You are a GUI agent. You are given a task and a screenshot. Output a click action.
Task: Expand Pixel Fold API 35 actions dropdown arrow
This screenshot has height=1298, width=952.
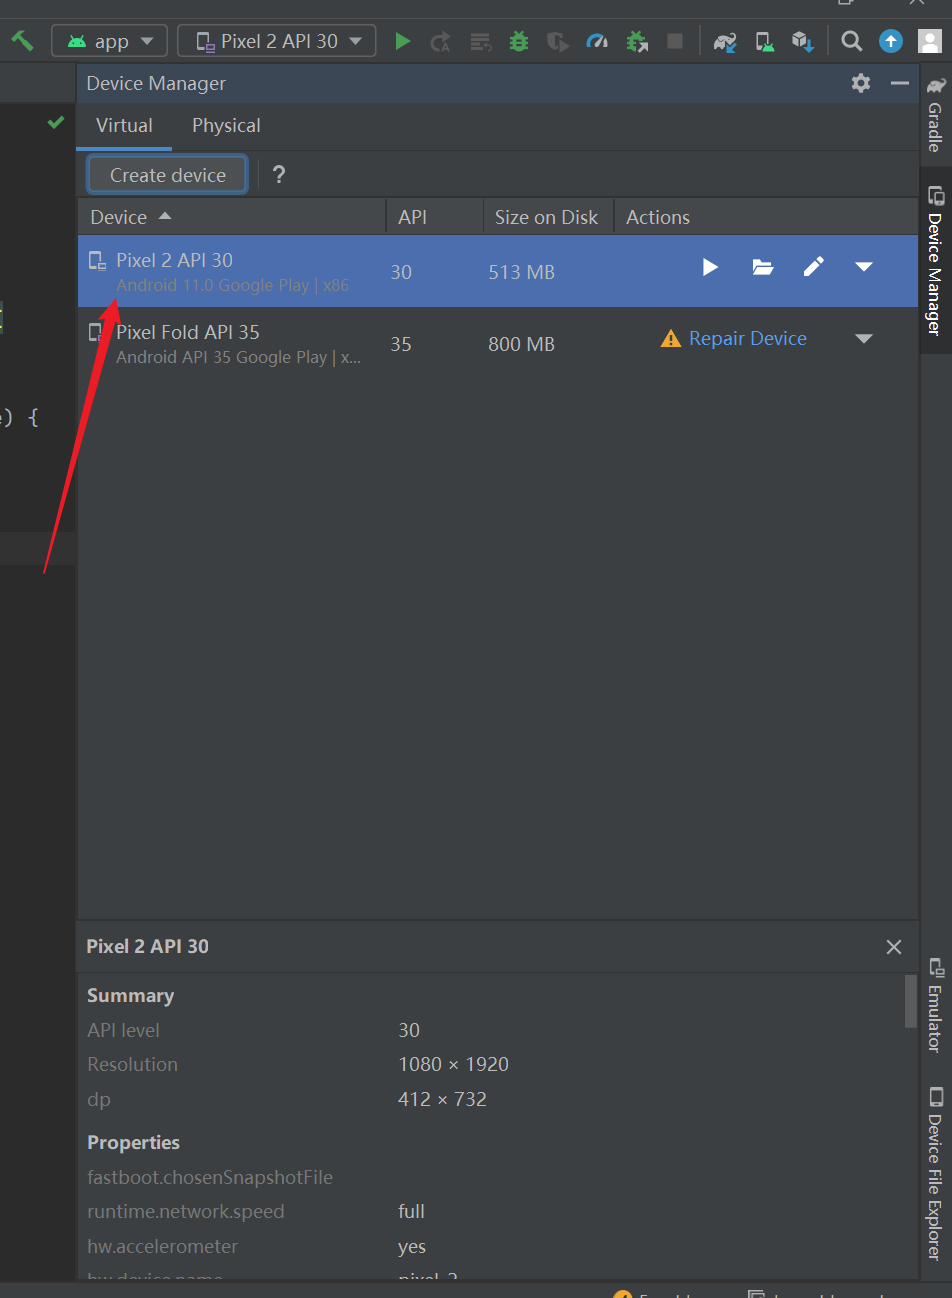(864, 339)
